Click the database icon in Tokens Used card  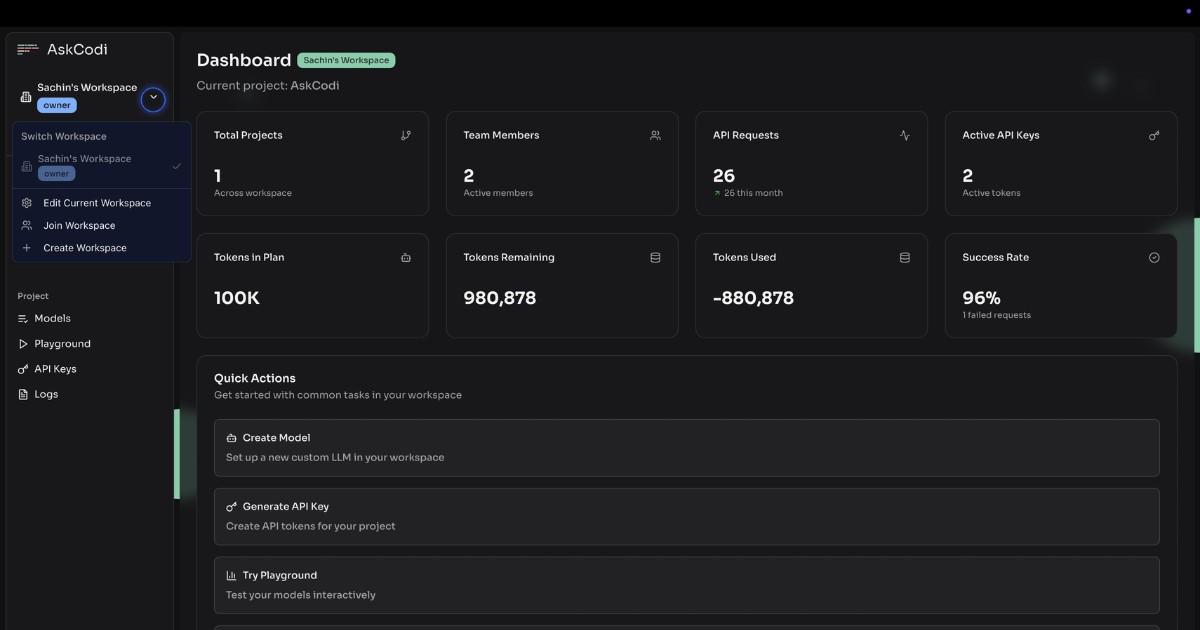905,257
